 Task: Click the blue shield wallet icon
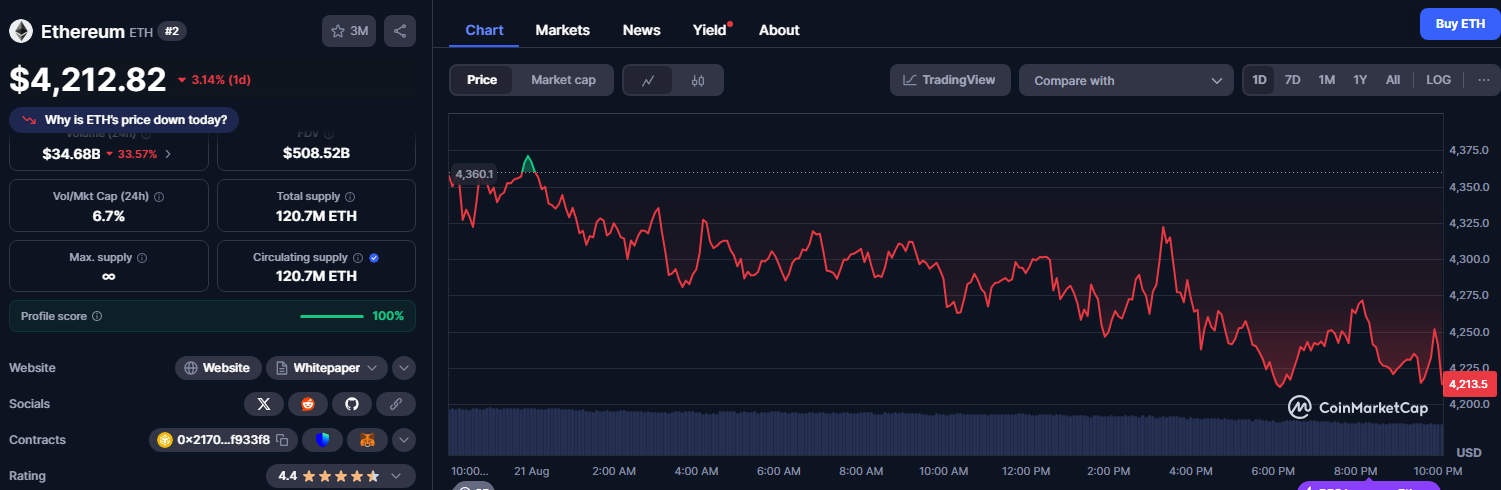coord(322,440)
